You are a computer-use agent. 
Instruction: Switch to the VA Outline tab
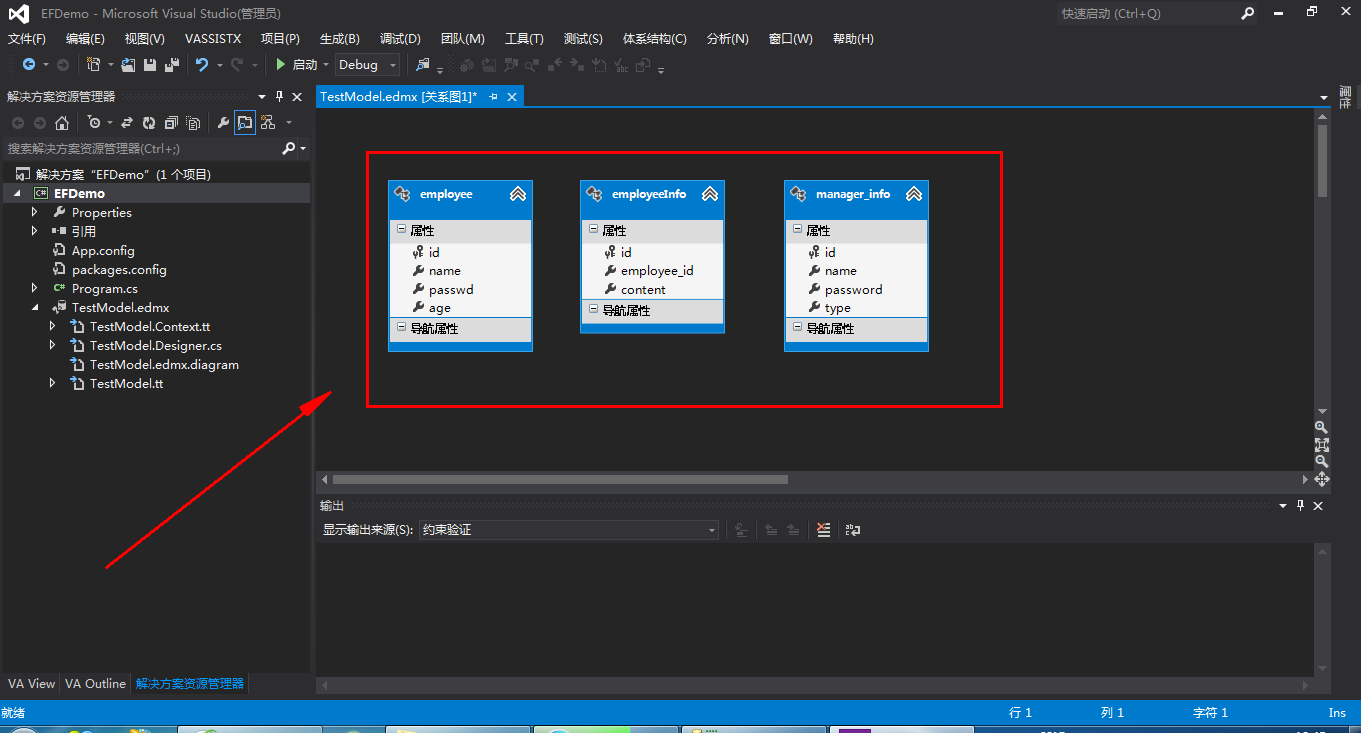click(x=96, y=684)
